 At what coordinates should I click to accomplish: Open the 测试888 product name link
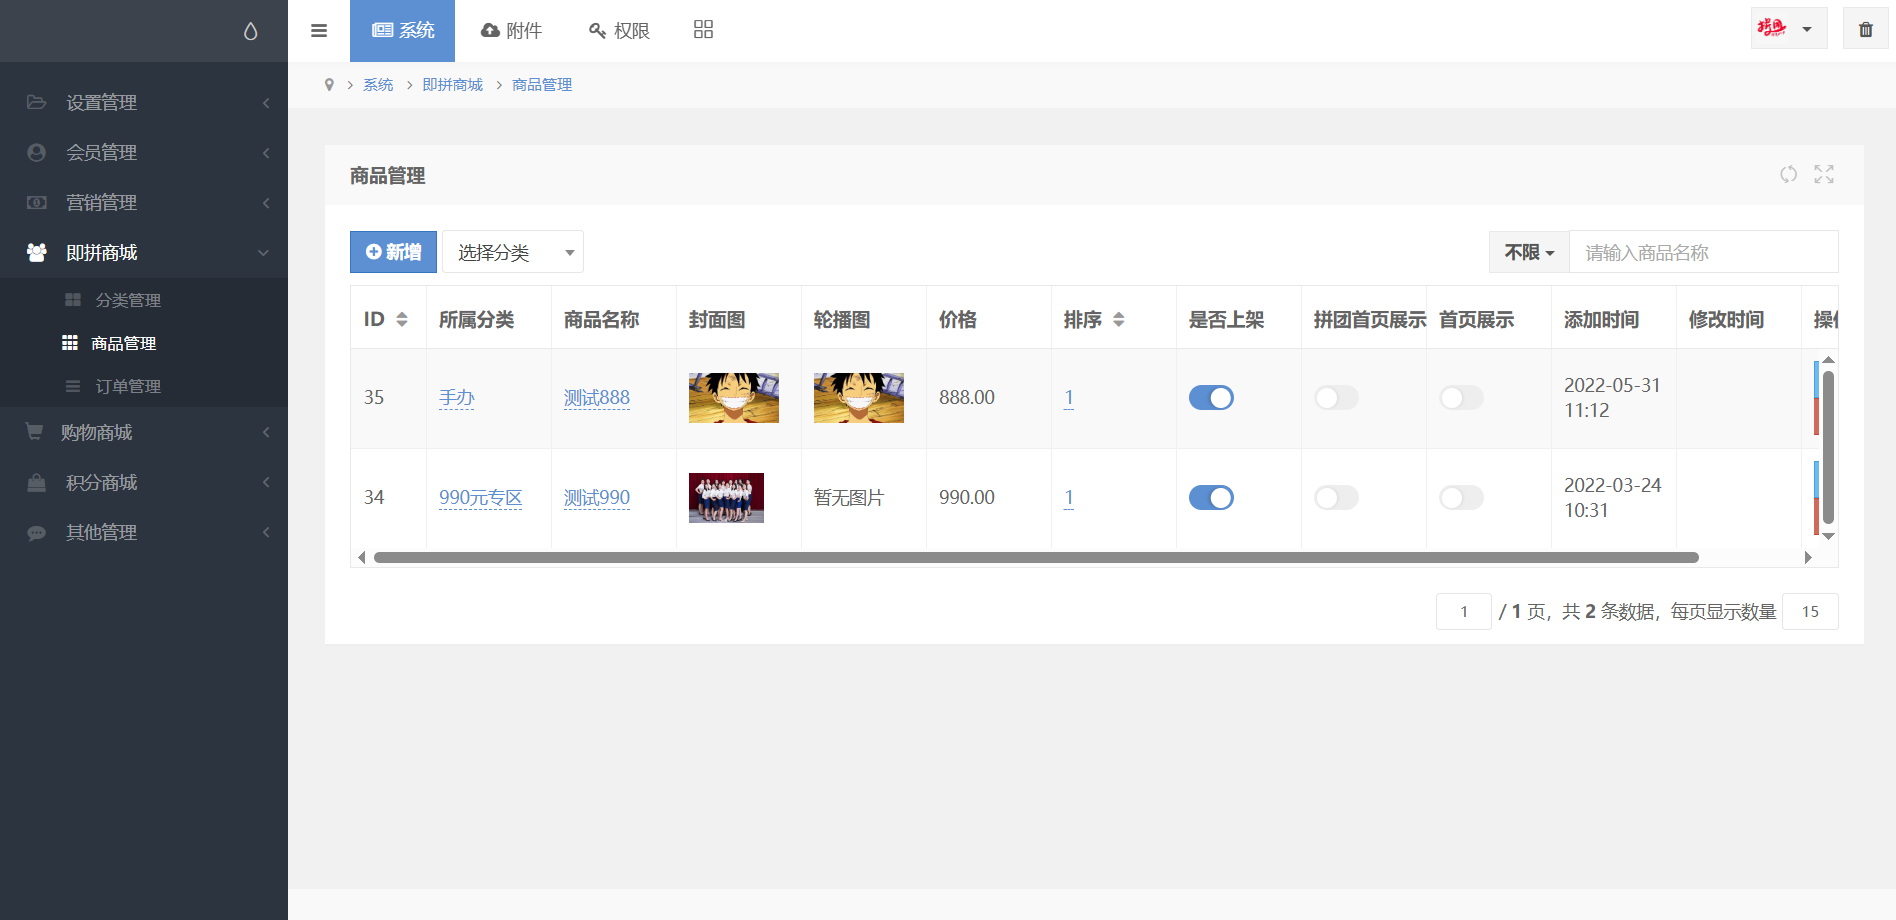(597, 398)
